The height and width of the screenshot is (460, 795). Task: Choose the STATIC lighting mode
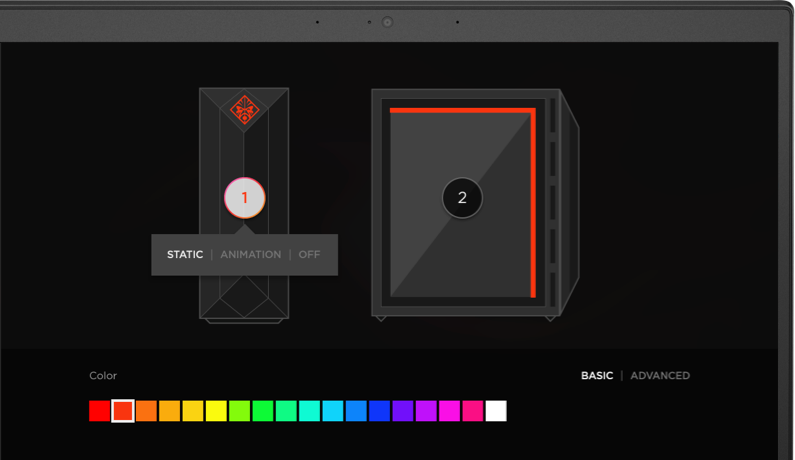(x=185, y=255)
